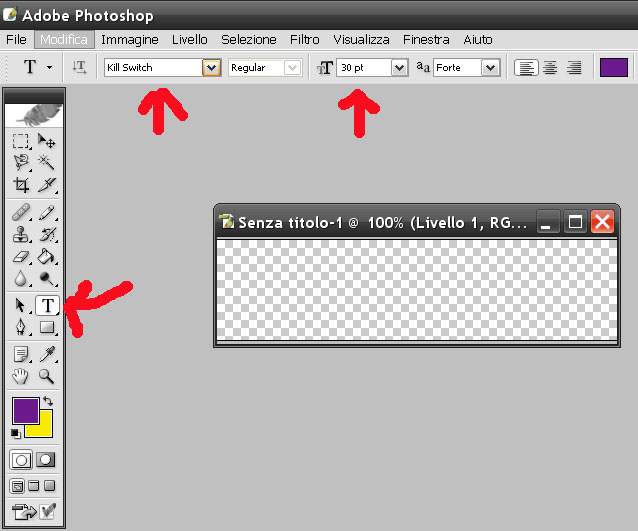Switch to Quick Mask mode
Screen dimensions: 638x531
[46, 460]
